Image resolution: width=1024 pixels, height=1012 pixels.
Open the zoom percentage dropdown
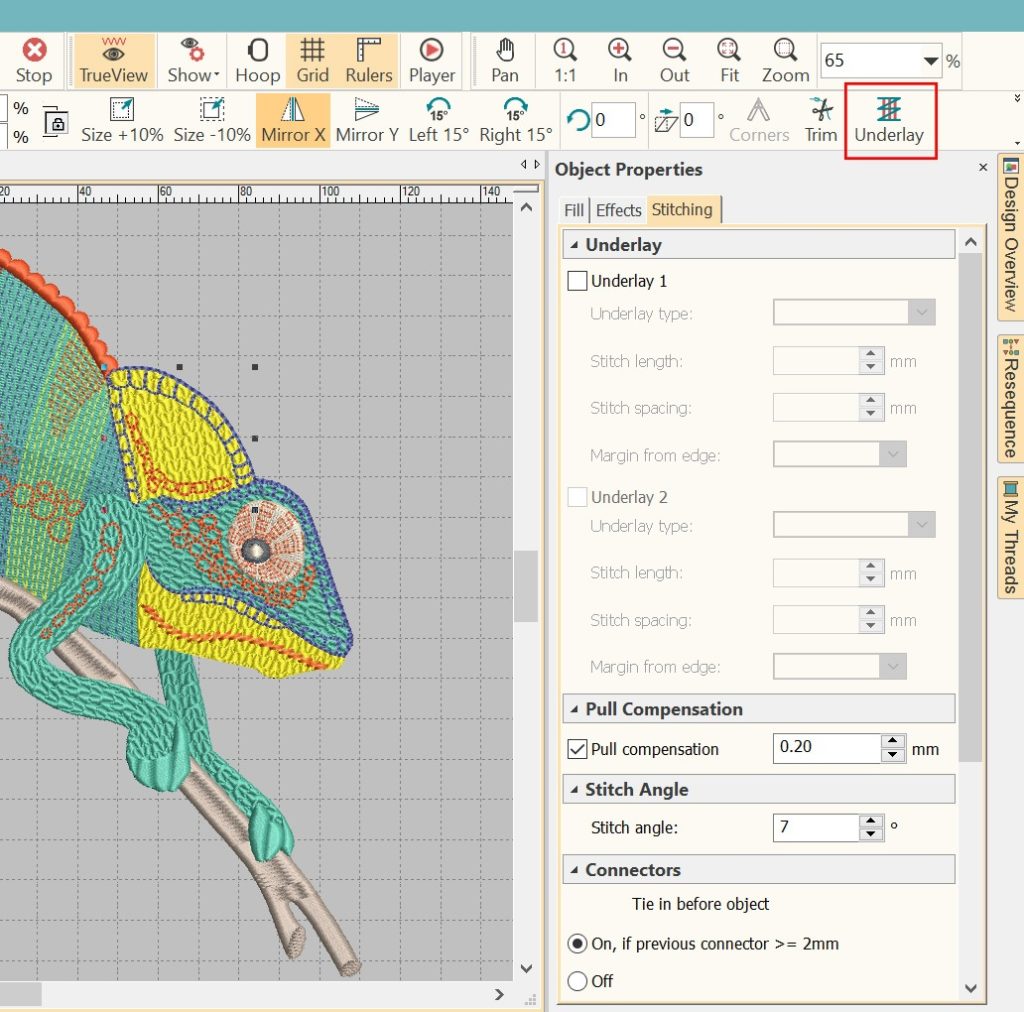[x=930, y=61]
